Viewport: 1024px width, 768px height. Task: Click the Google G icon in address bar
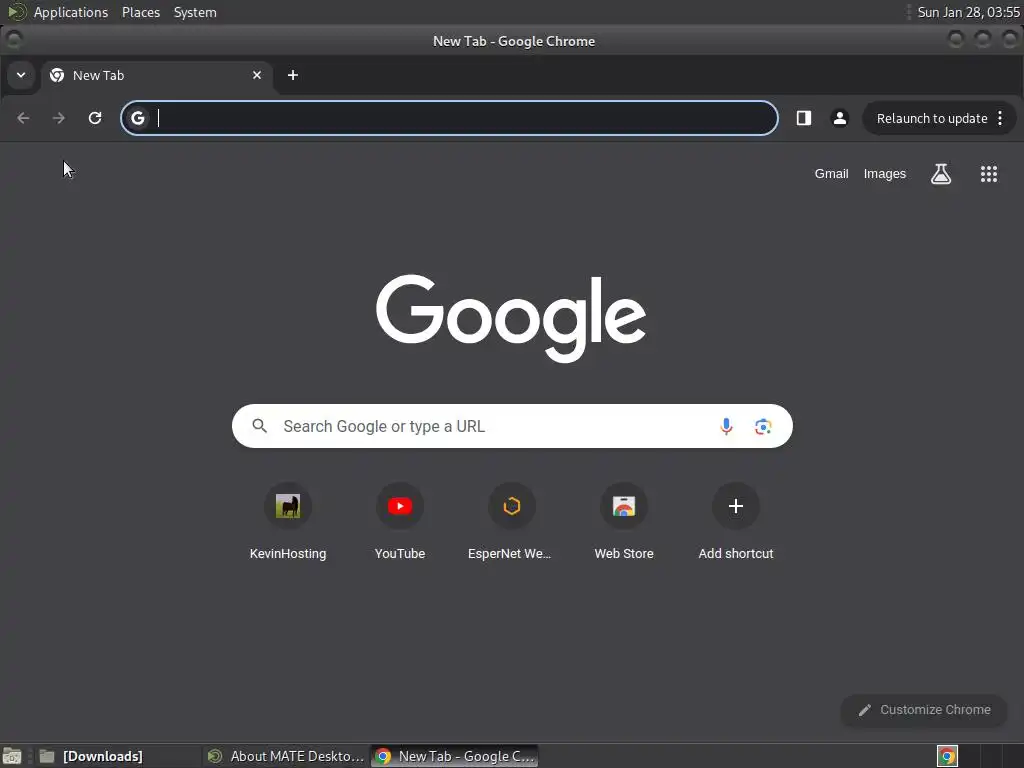138,118
